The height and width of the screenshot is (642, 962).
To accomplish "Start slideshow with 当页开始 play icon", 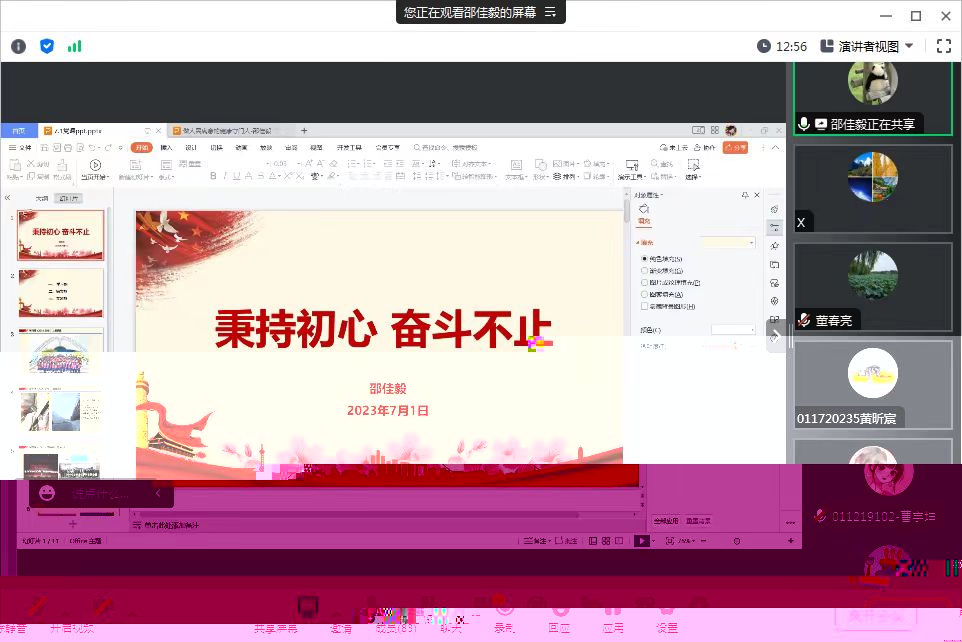I will tap(95, 165).
